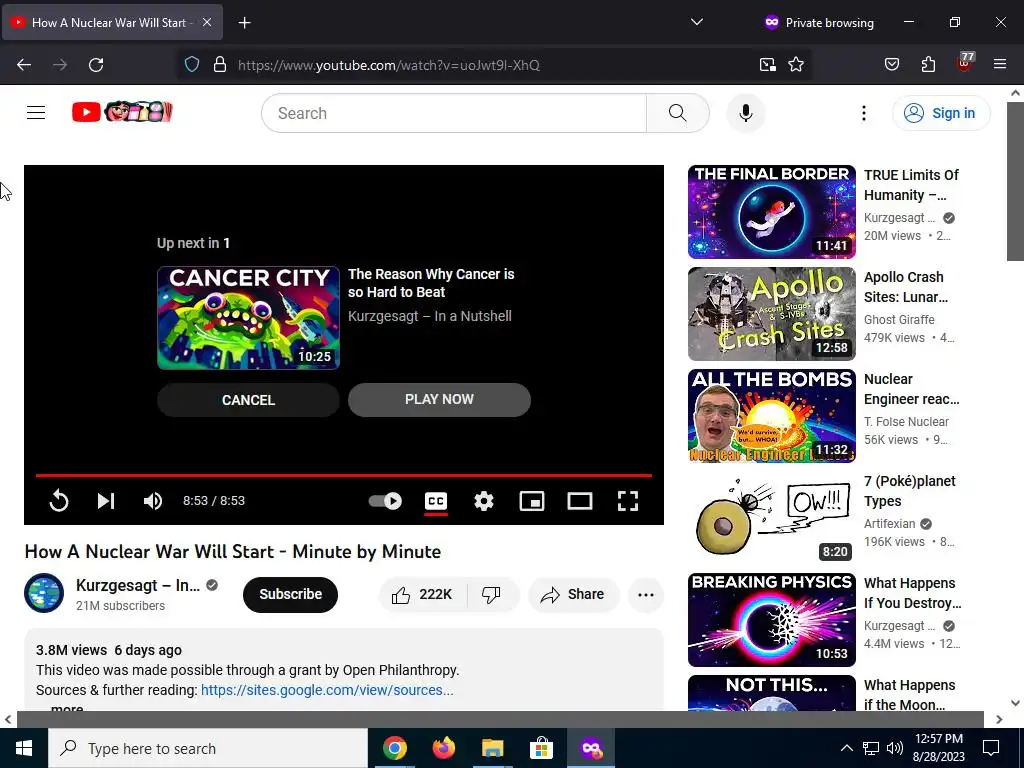Focus the YouTube Search field

(x=454, y=113)
